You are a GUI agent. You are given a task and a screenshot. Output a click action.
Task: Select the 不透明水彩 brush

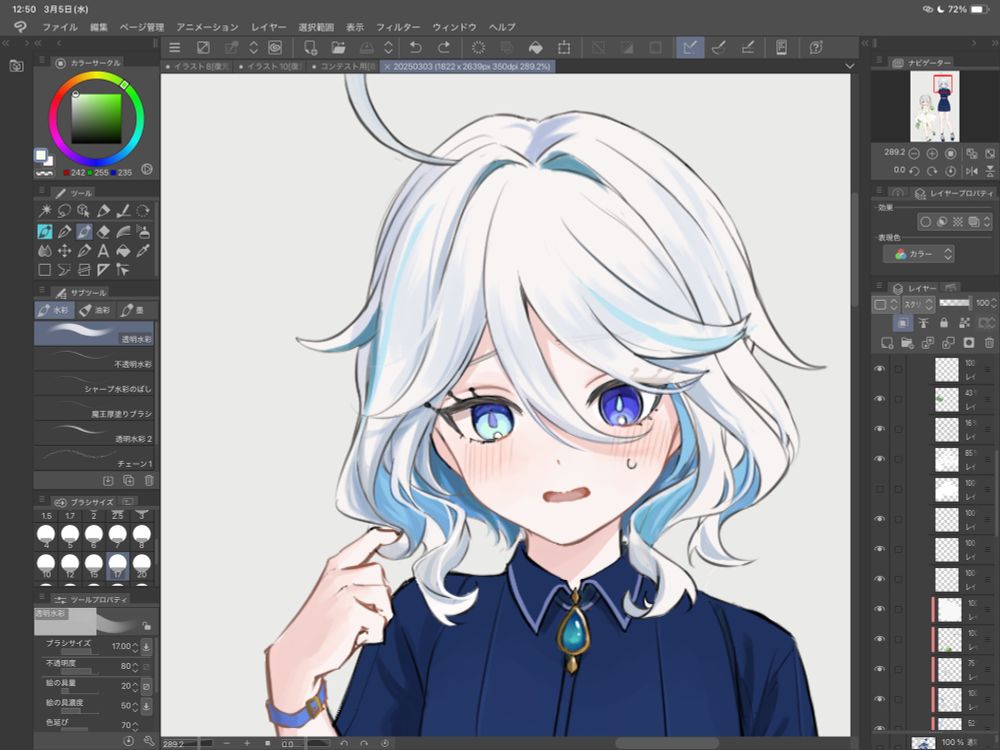click(x=94, y=359)
